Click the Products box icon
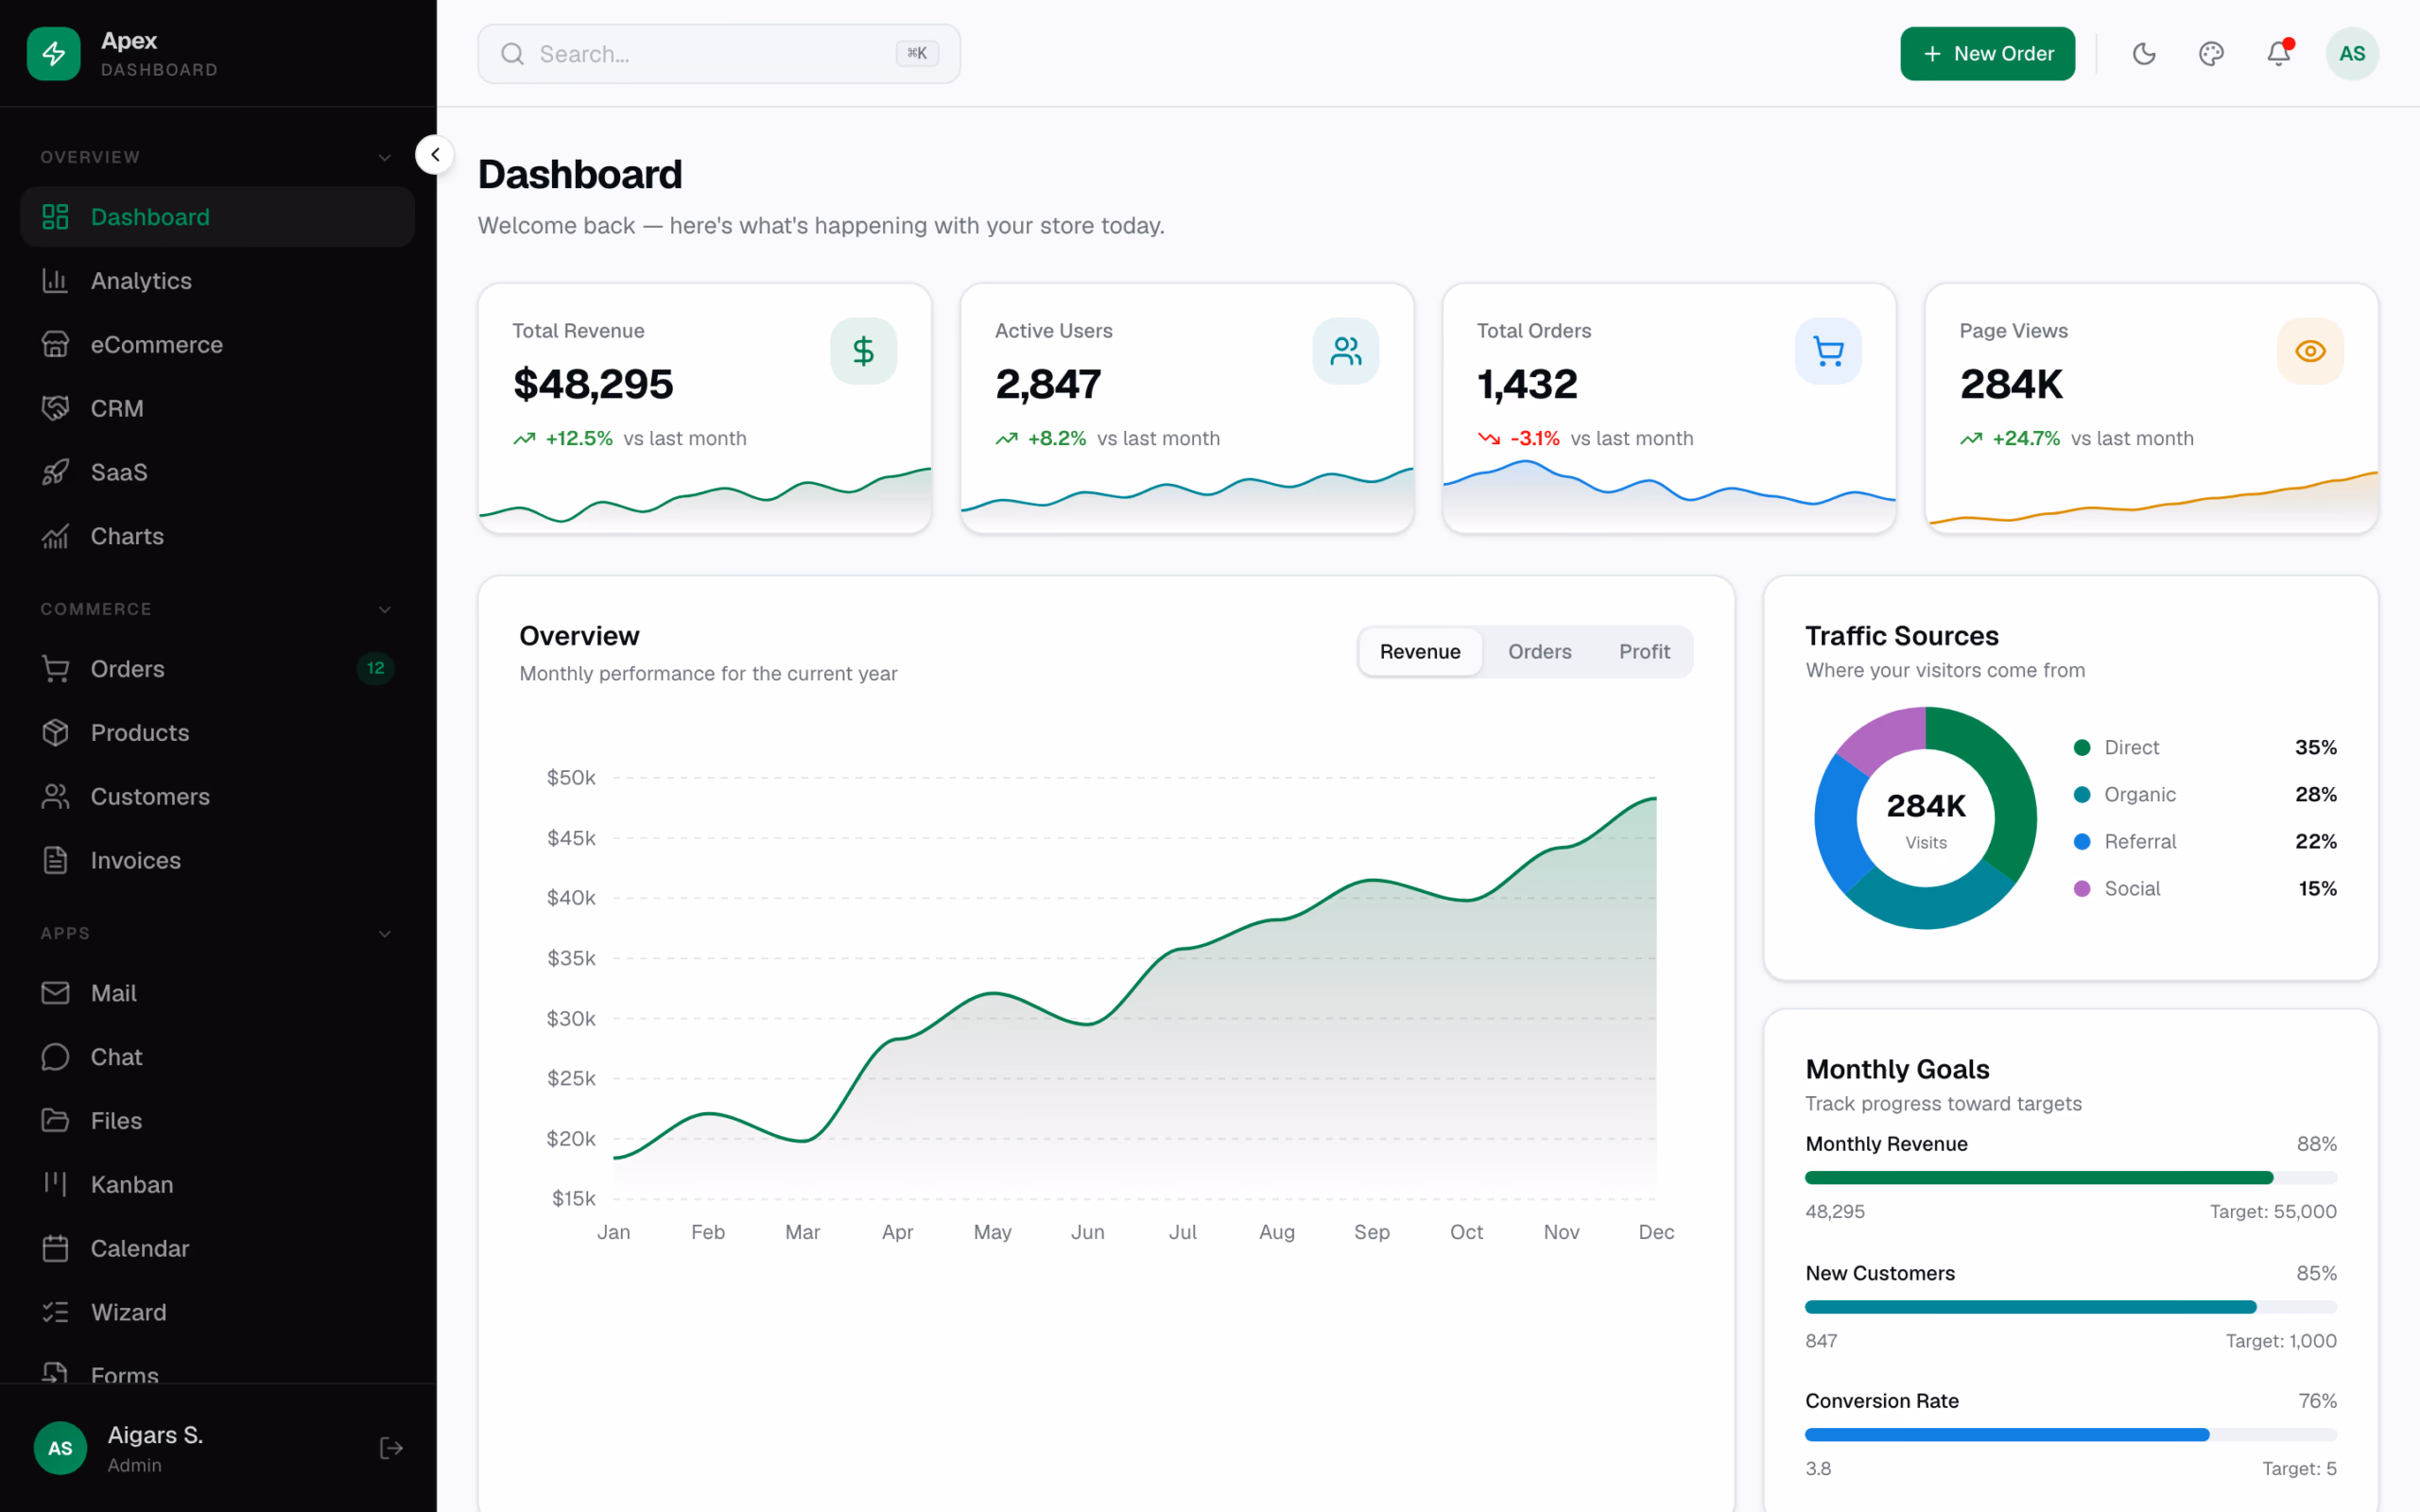Viewport: 2420px width, 1512px height. coord(55,733)
